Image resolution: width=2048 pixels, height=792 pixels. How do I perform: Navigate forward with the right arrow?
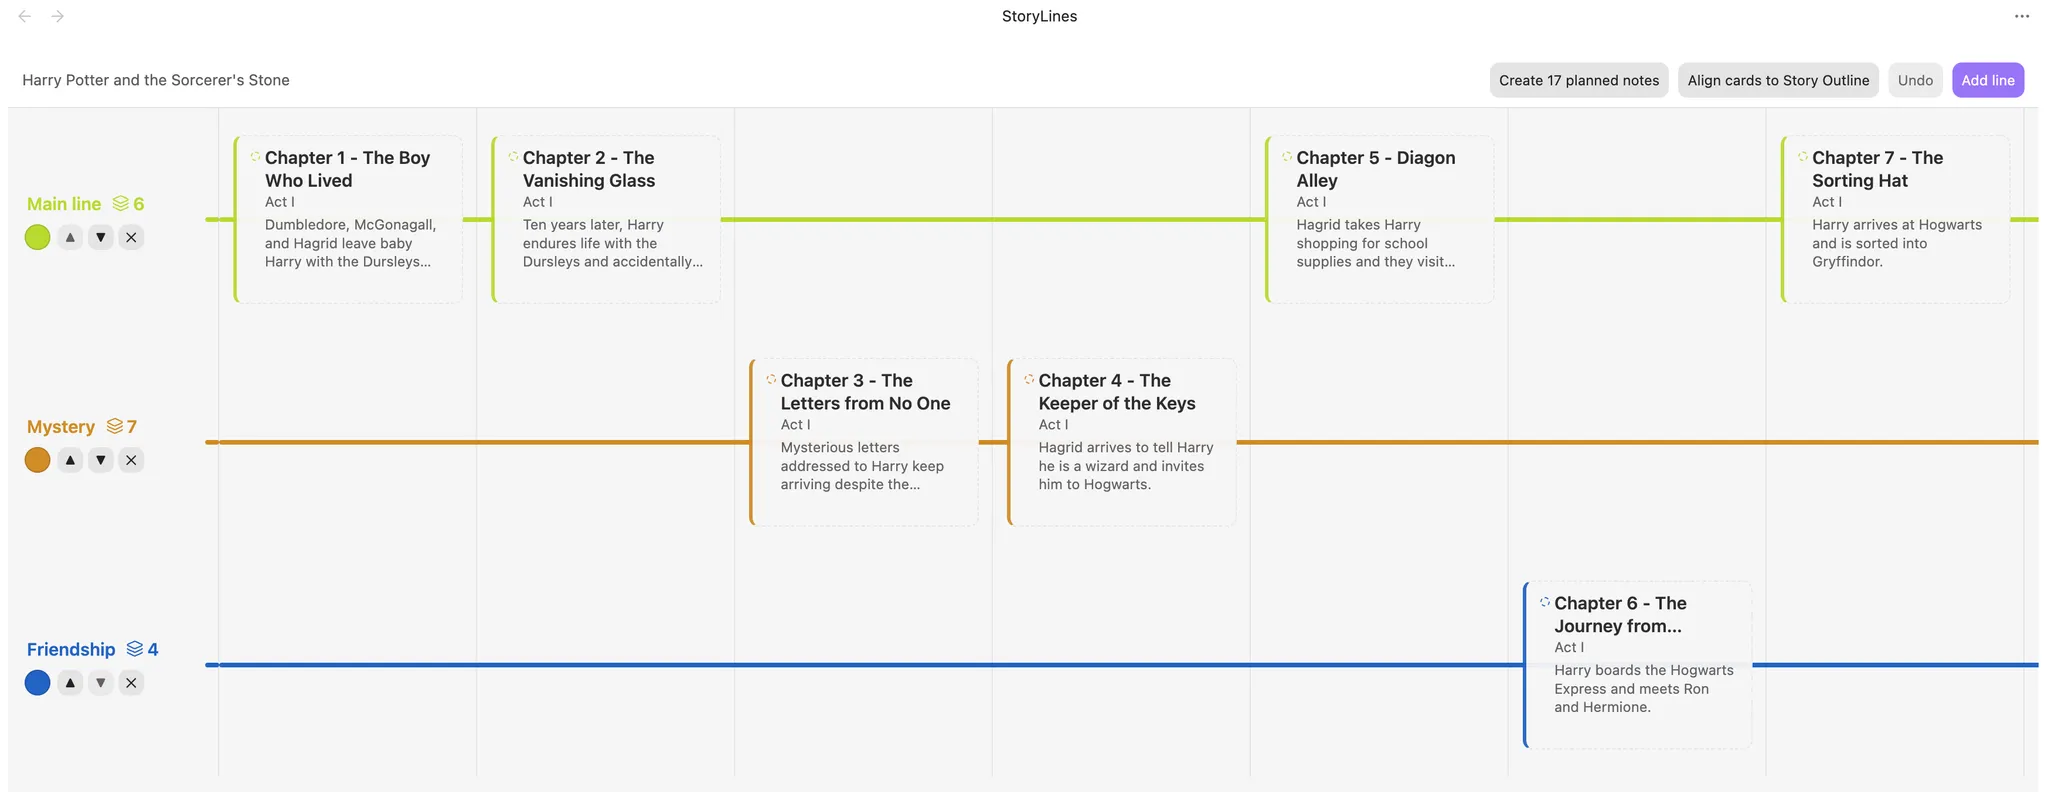coord(58,16)
